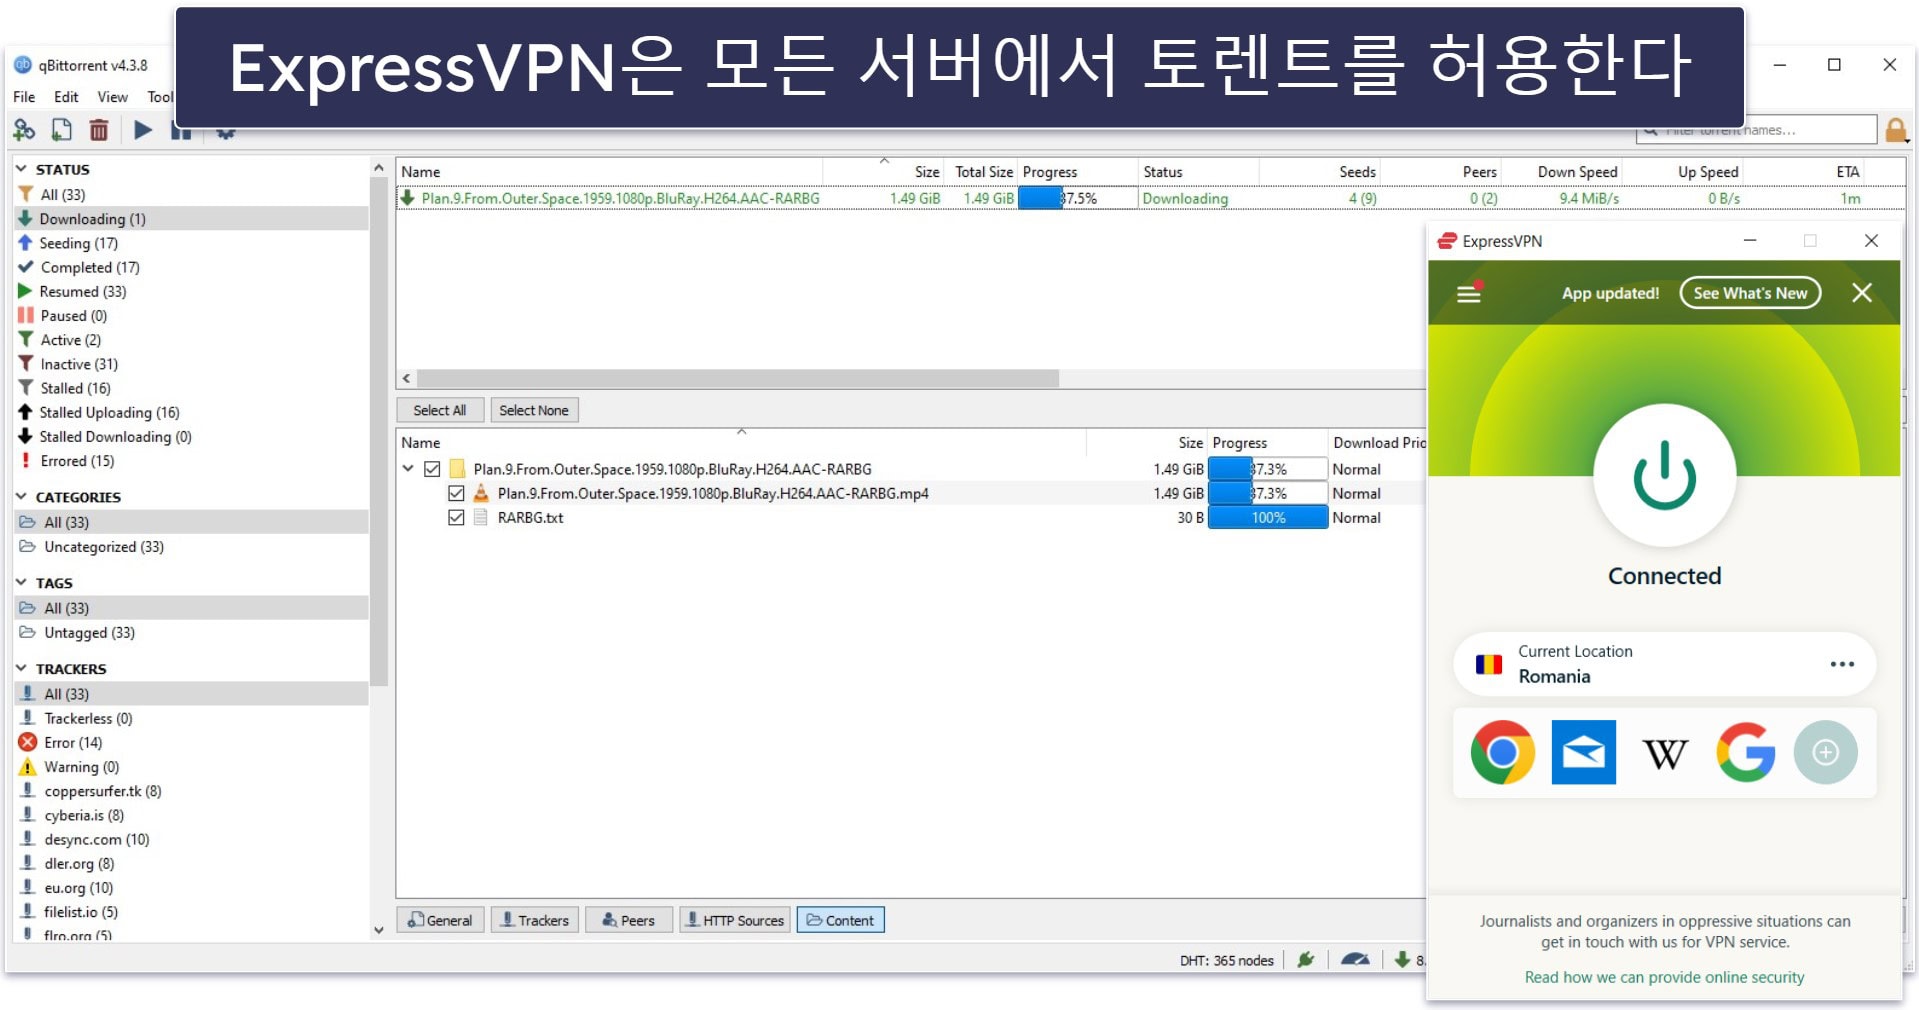Open the Google shortcut in ExpressVPN
The image size is (1919, 1010).
coord(1745,752)
